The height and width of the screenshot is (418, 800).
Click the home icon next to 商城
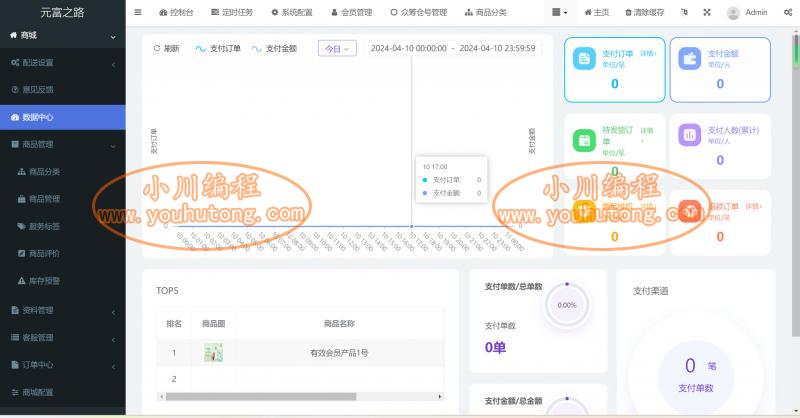coord(14,35)
